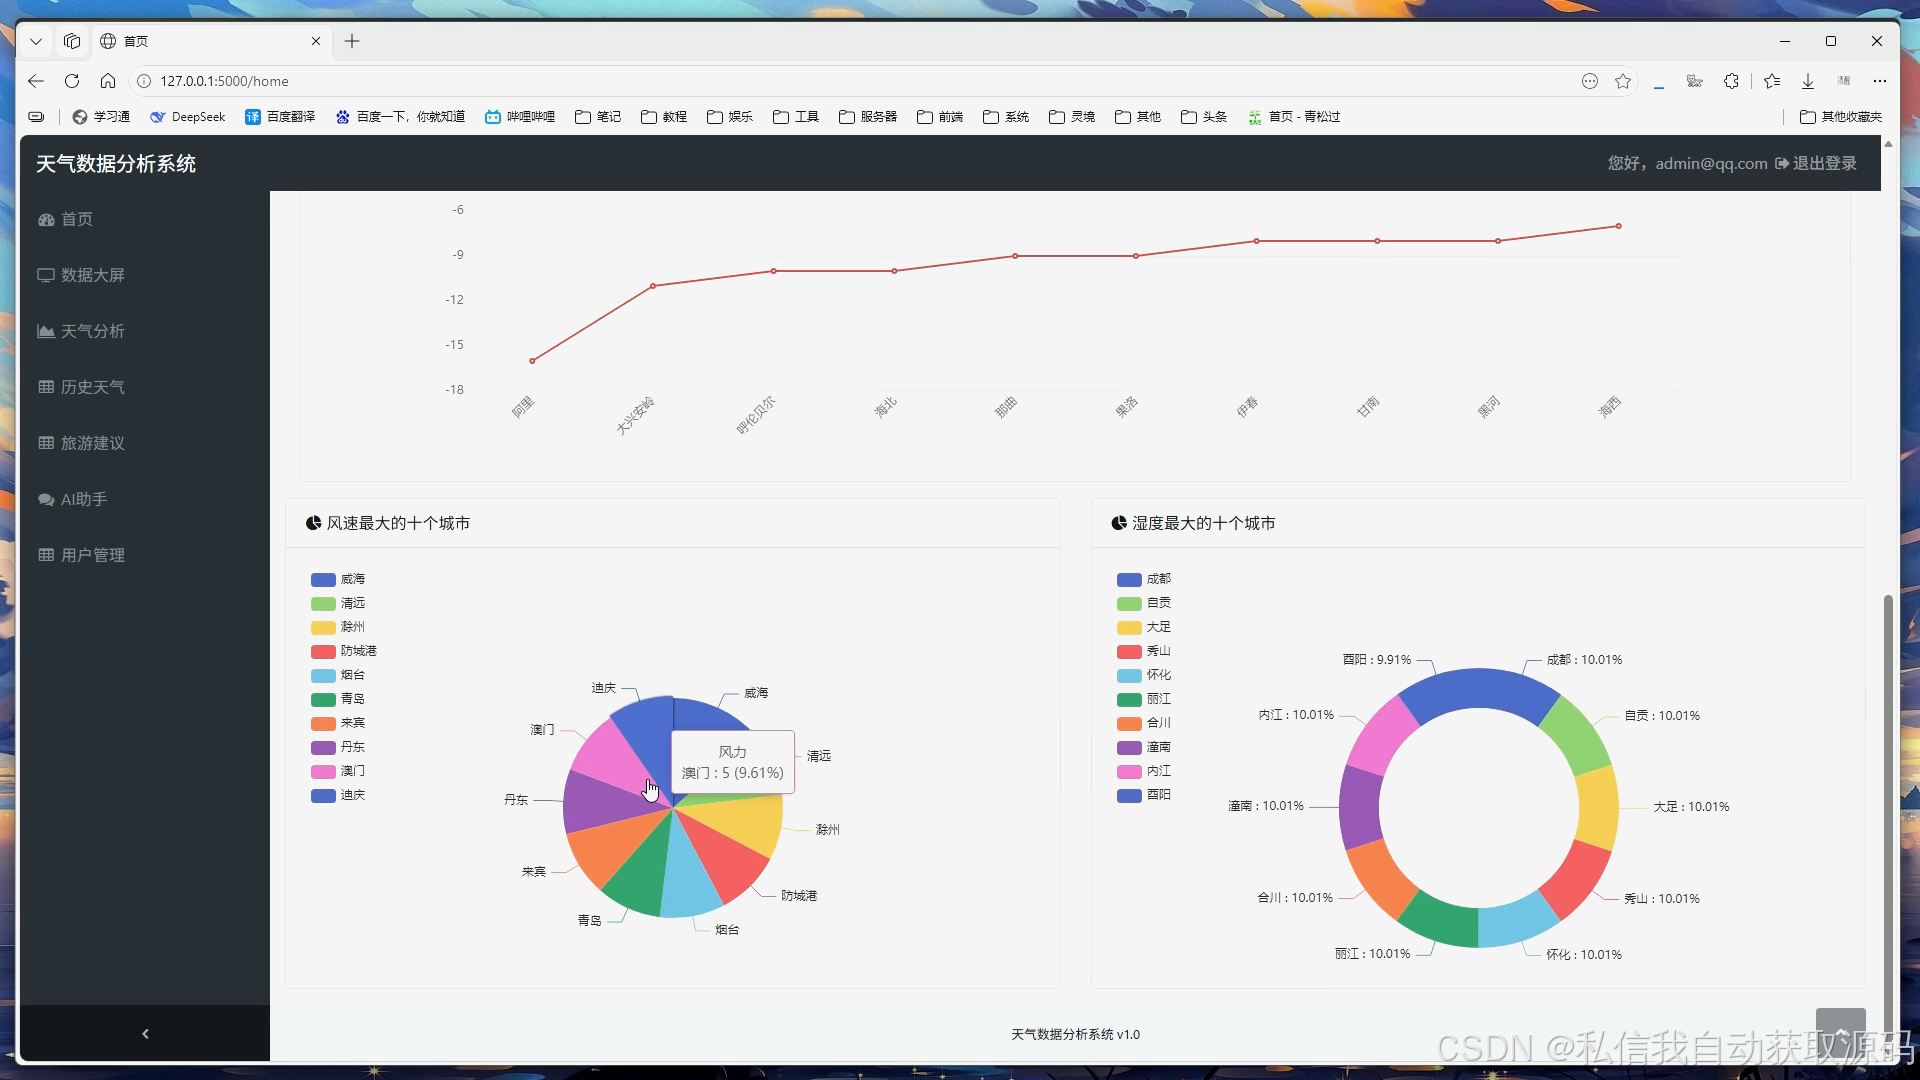Open a new browser tab

[352, 41]
